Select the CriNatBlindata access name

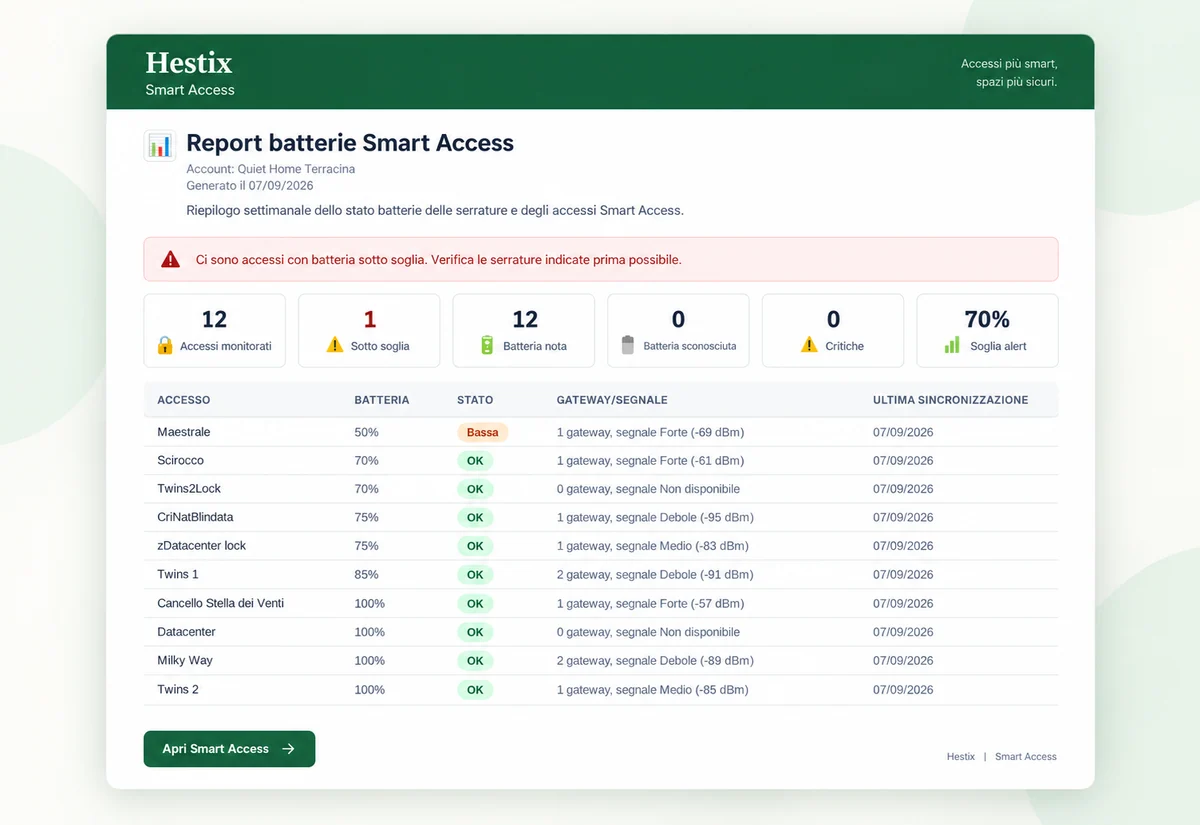(x=195, y=518)
